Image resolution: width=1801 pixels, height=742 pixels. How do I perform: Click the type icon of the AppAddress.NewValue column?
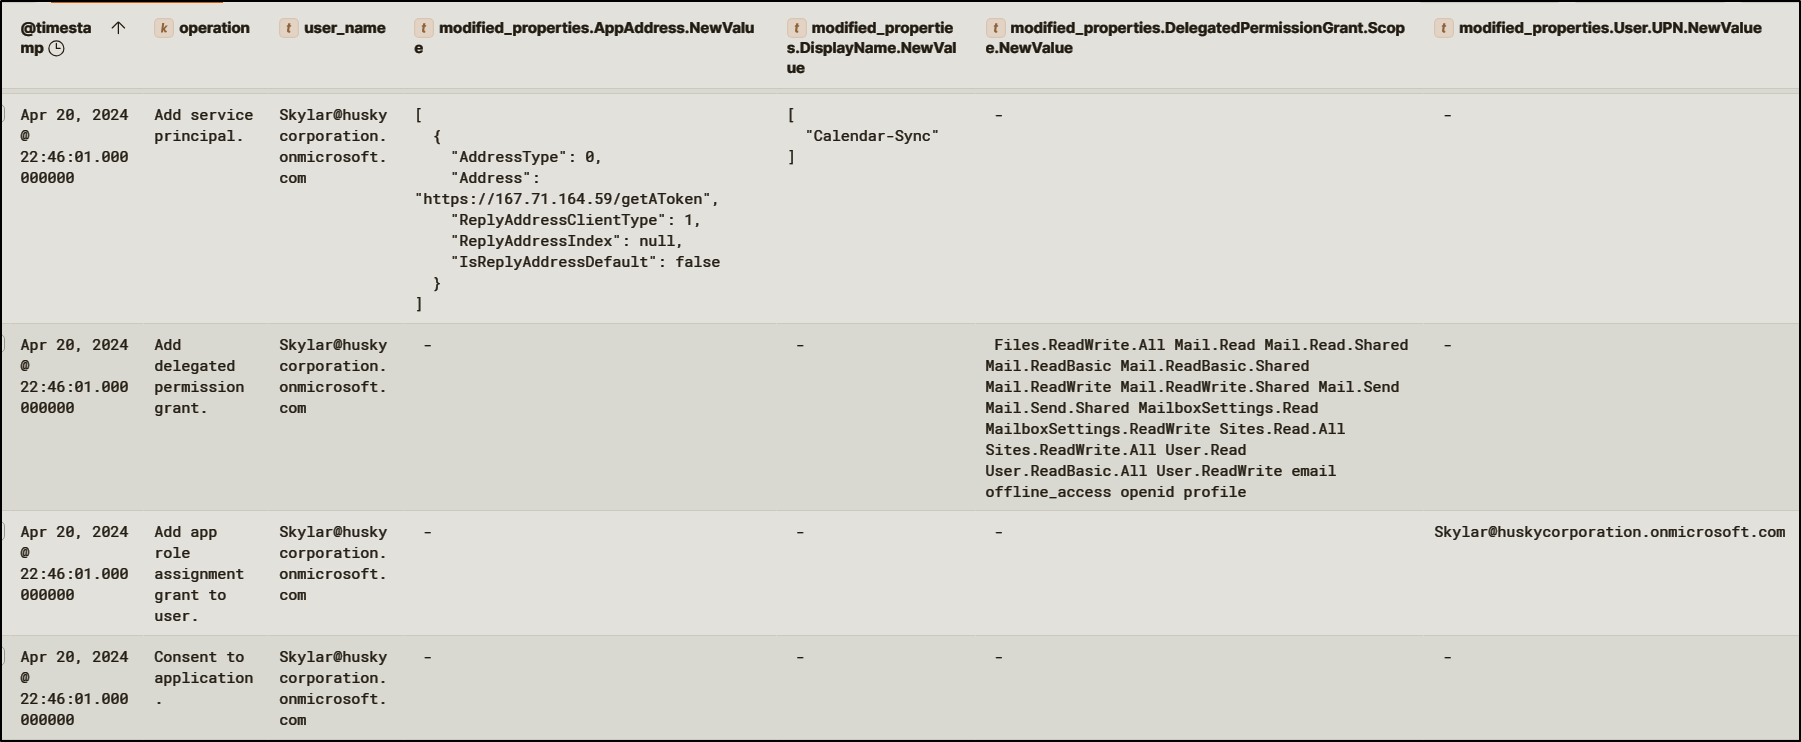pos(424,28)
